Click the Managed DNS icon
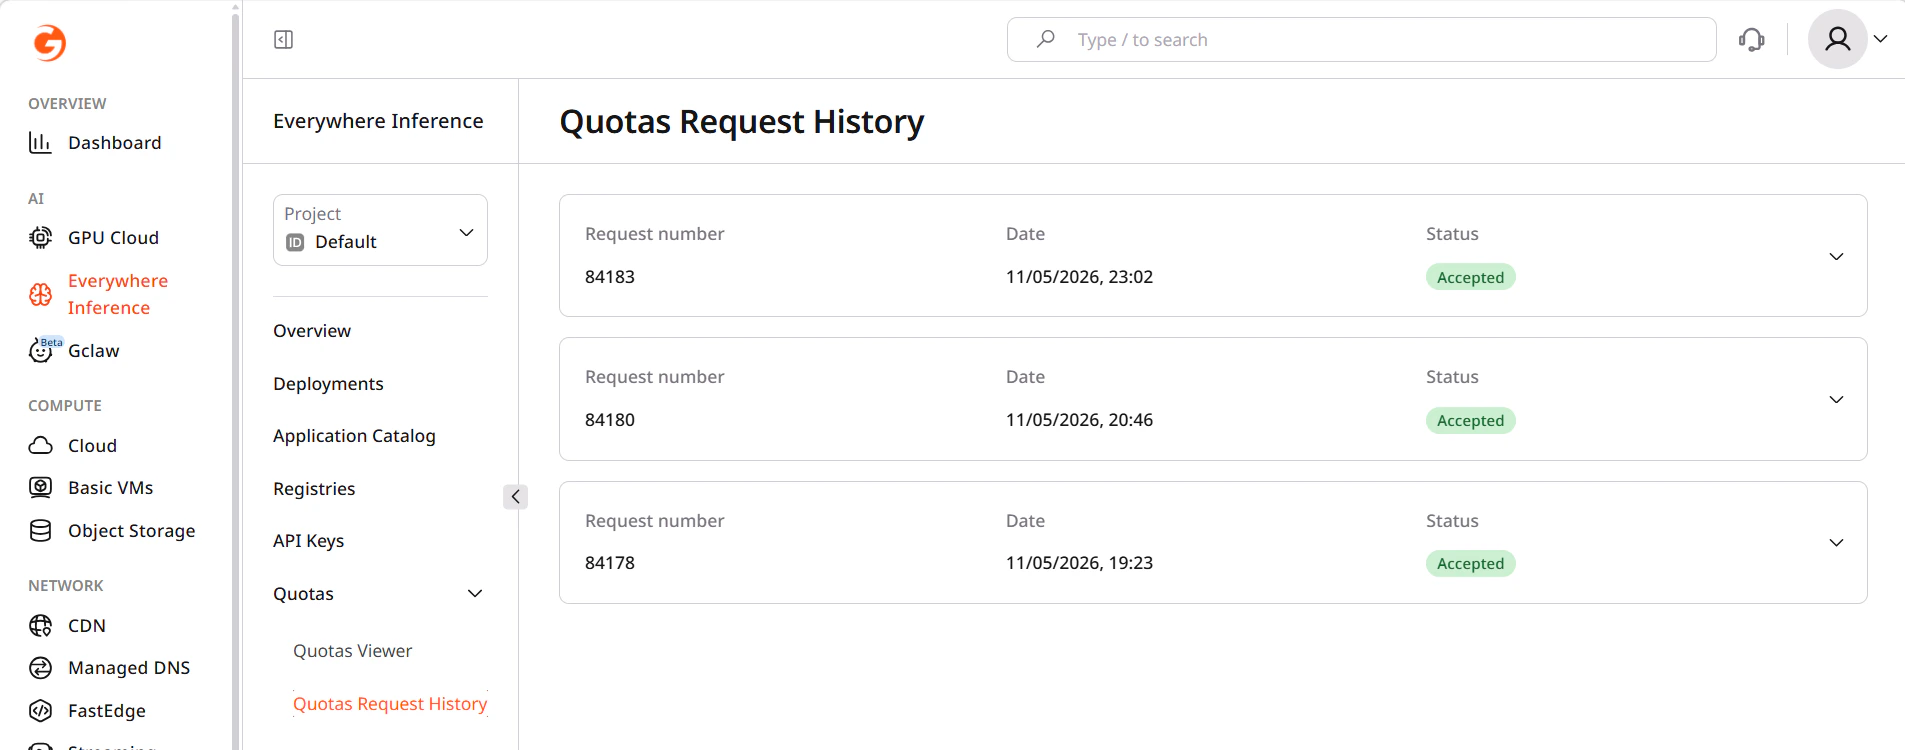 point(40,668)
